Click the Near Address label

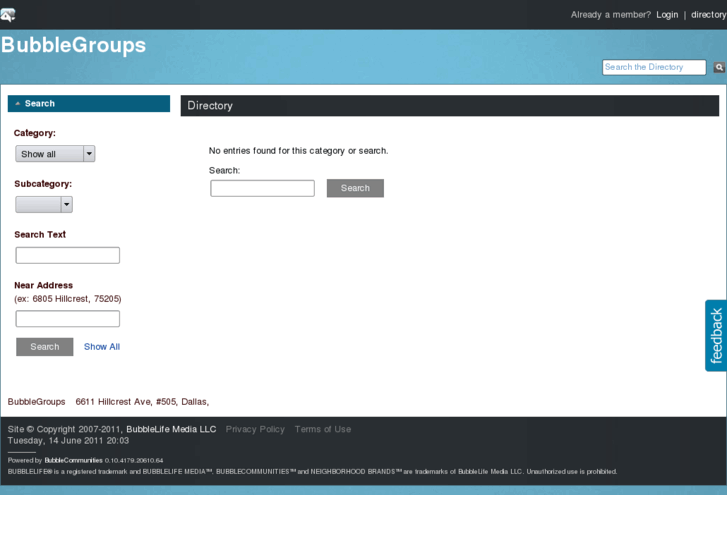pyautogui.click(x=44, y=285)
